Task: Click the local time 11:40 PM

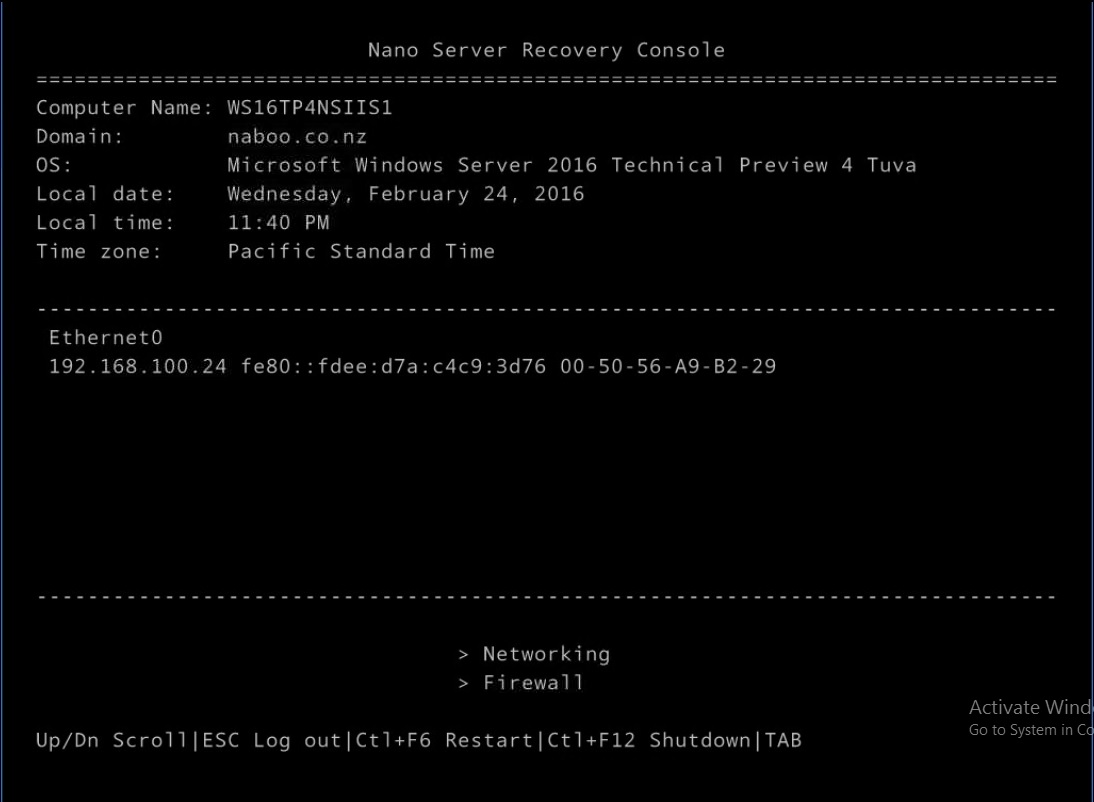Action: click(278, 223)
